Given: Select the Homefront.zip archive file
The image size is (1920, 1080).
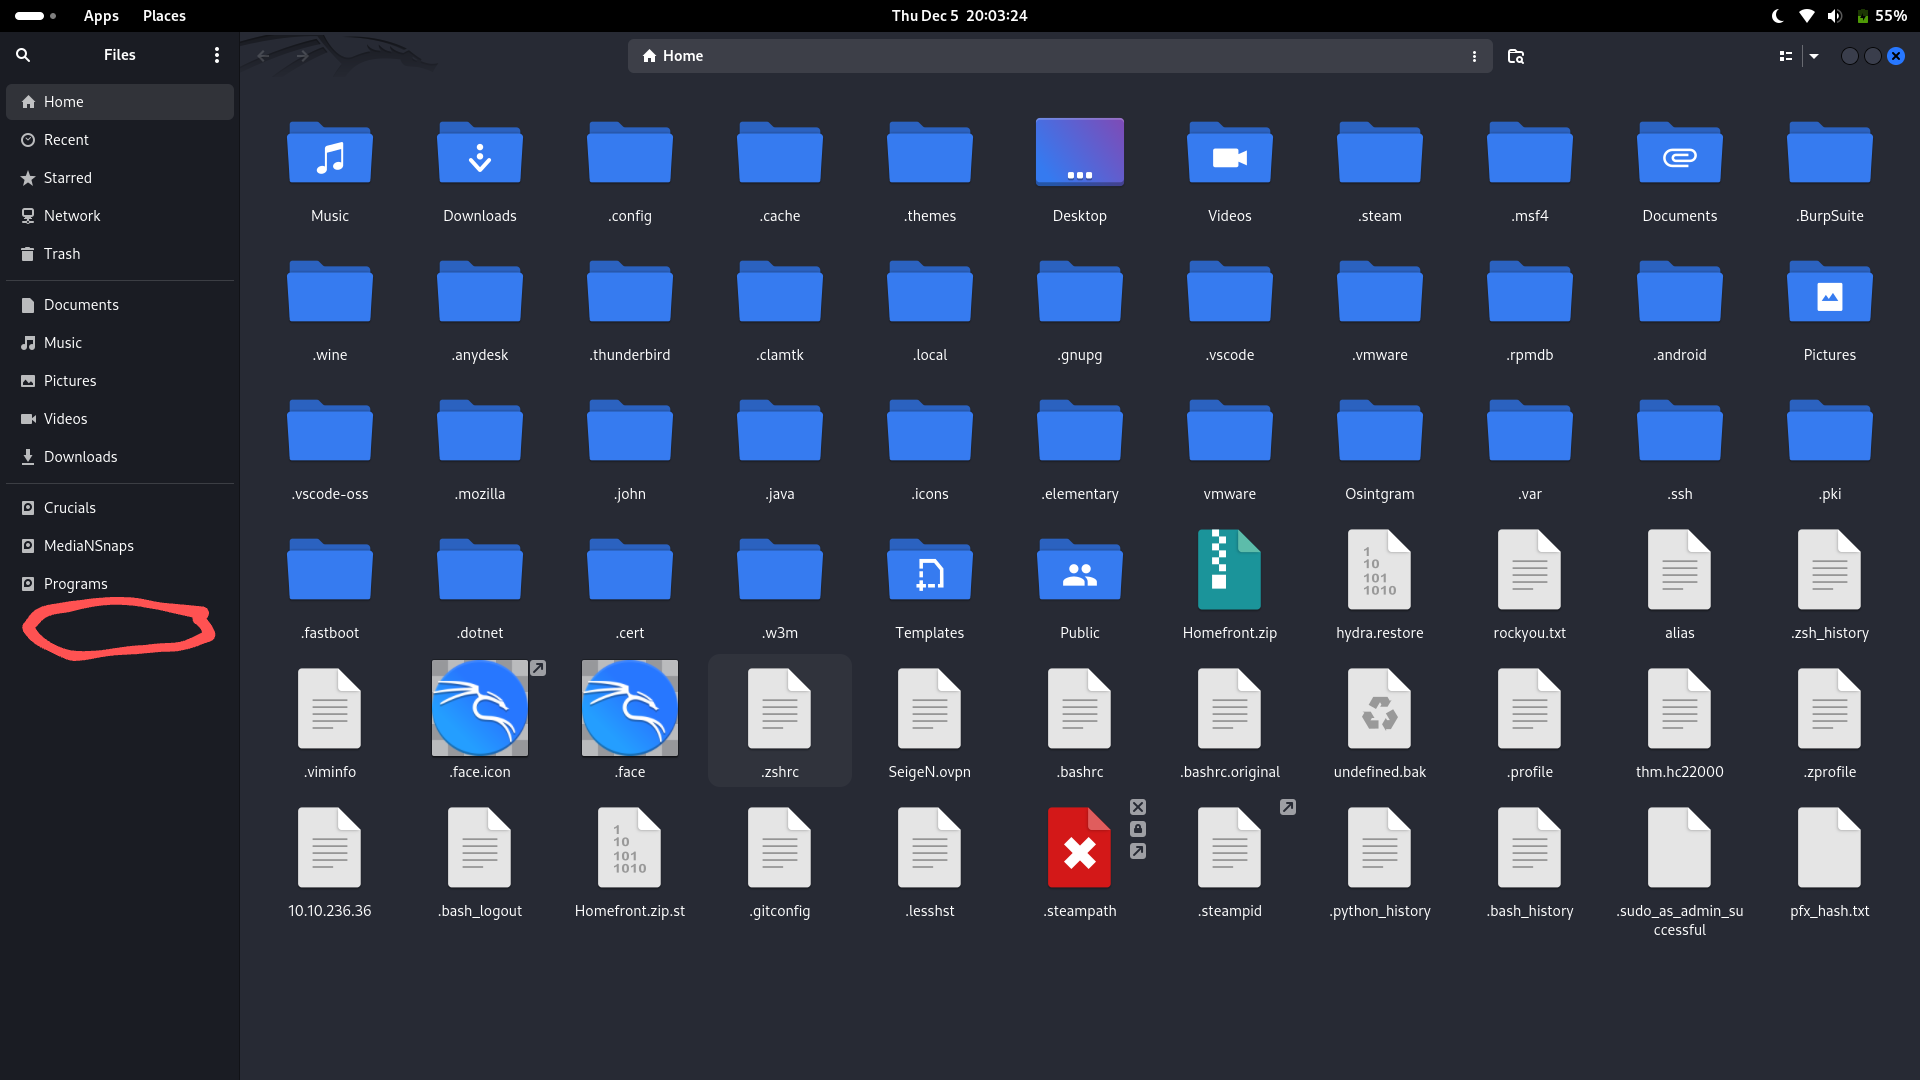Looking at the screenshot, I should pyautogui.click(x=1229, y=570).
